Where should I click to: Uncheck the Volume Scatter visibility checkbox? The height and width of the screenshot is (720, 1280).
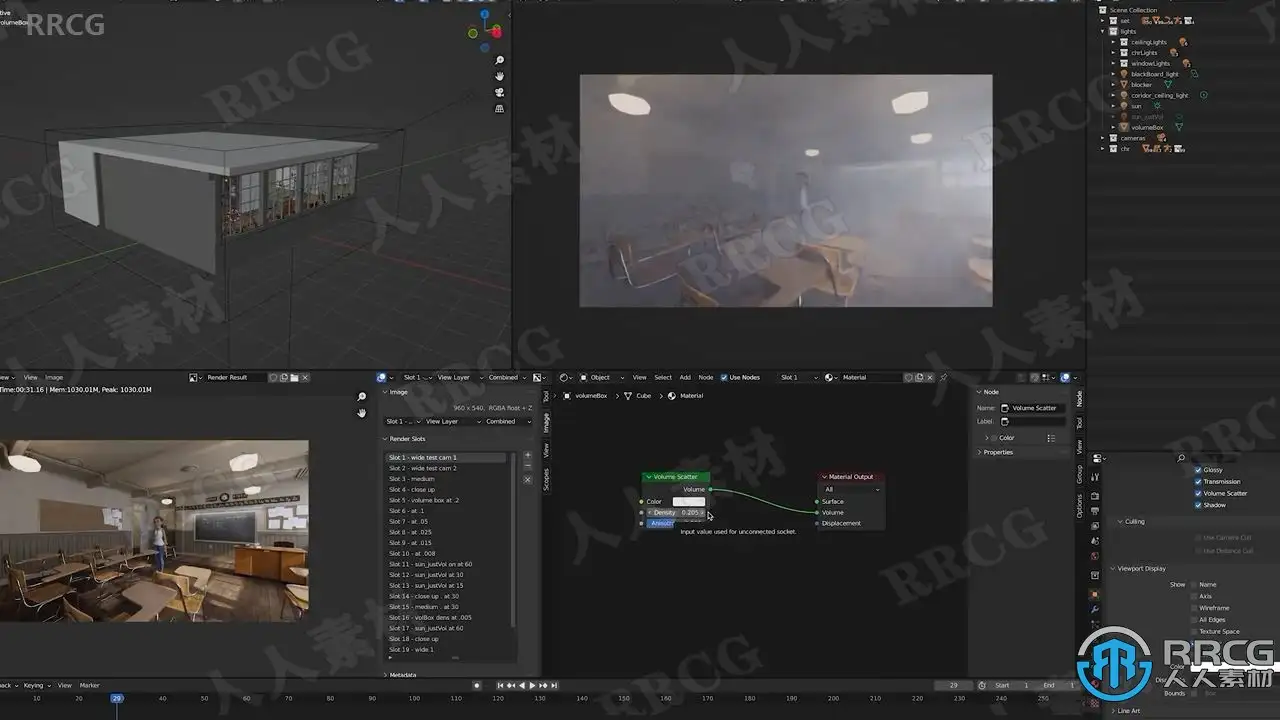coord(1199,493)
